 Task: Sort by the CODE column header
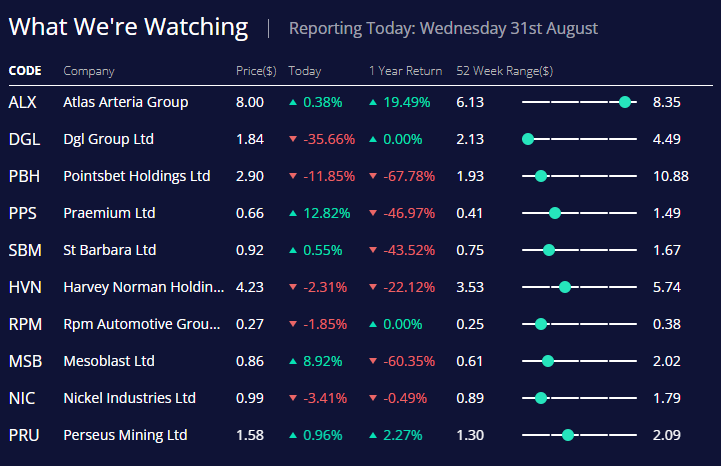tap(24, 71)
